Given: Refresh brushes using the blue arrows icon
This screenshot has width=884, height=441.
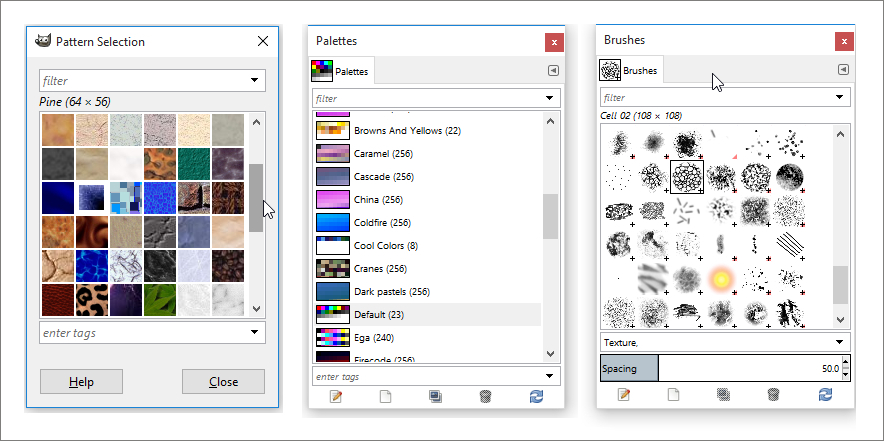Looking at the screenshot, I should coord(825,394).
